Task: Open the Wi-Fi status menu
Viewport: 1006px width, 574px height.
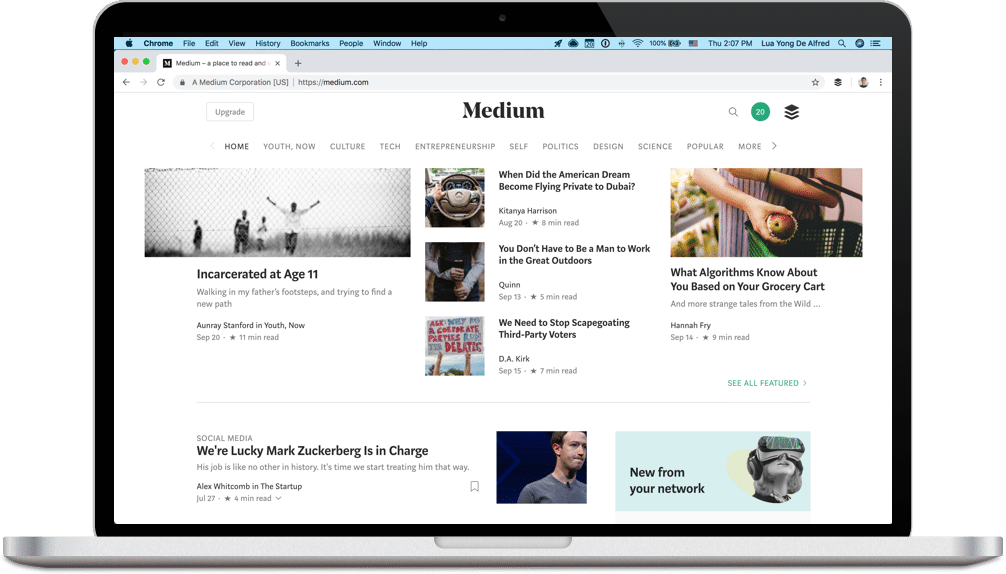Action: pos(637,43)
